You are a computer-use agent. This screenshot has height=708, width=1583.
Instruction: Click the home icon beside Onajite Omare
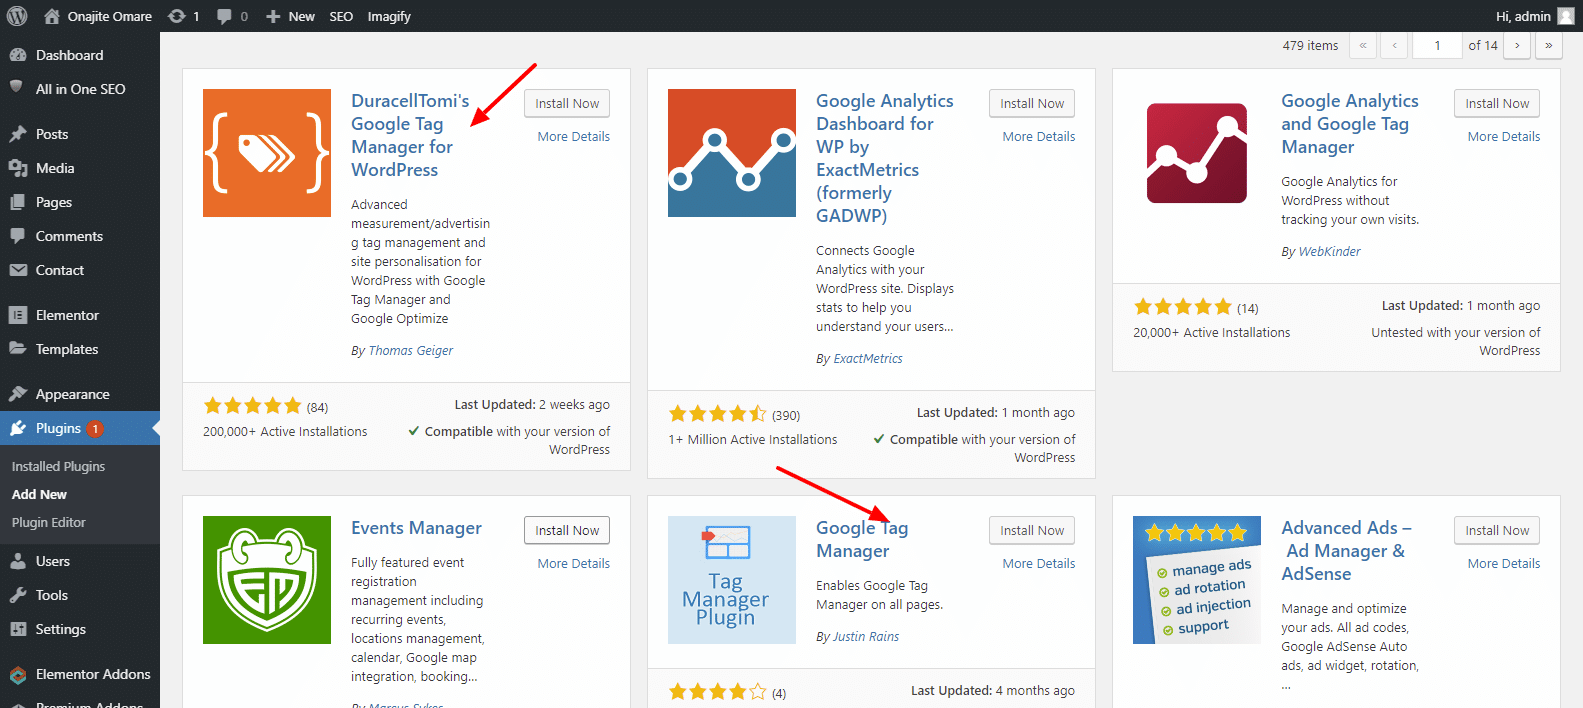click(52, 16)
